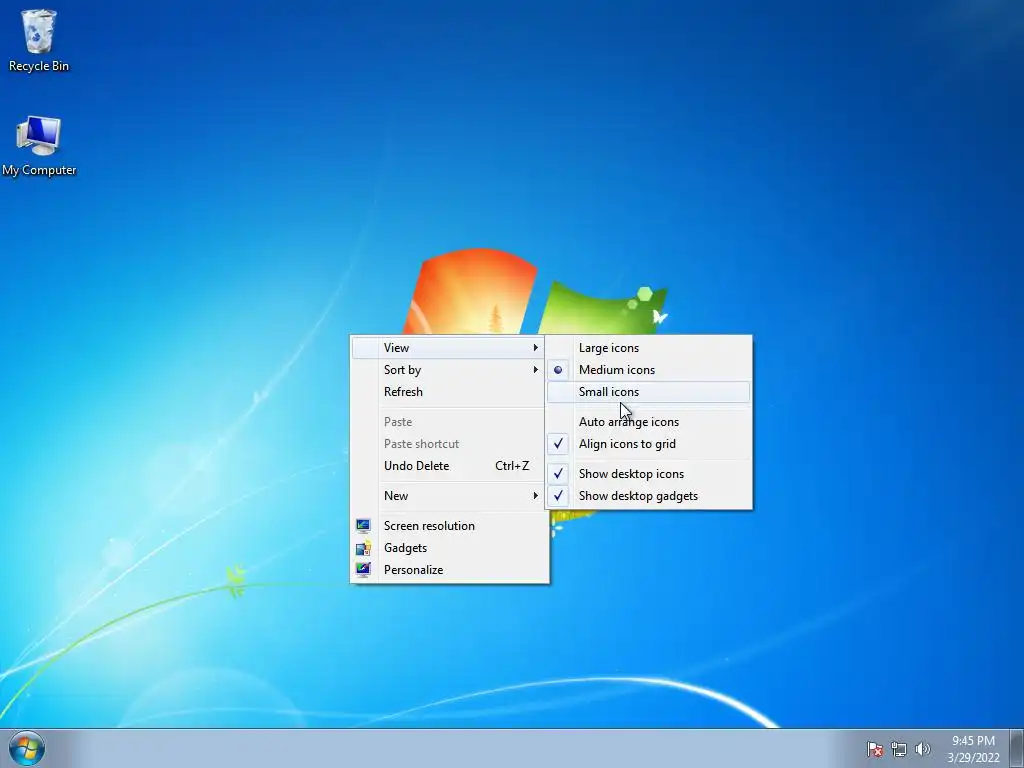Click the Gadgets menu icon
Image resolution: width=1024 pixels, height=768 pixels.
363,548
